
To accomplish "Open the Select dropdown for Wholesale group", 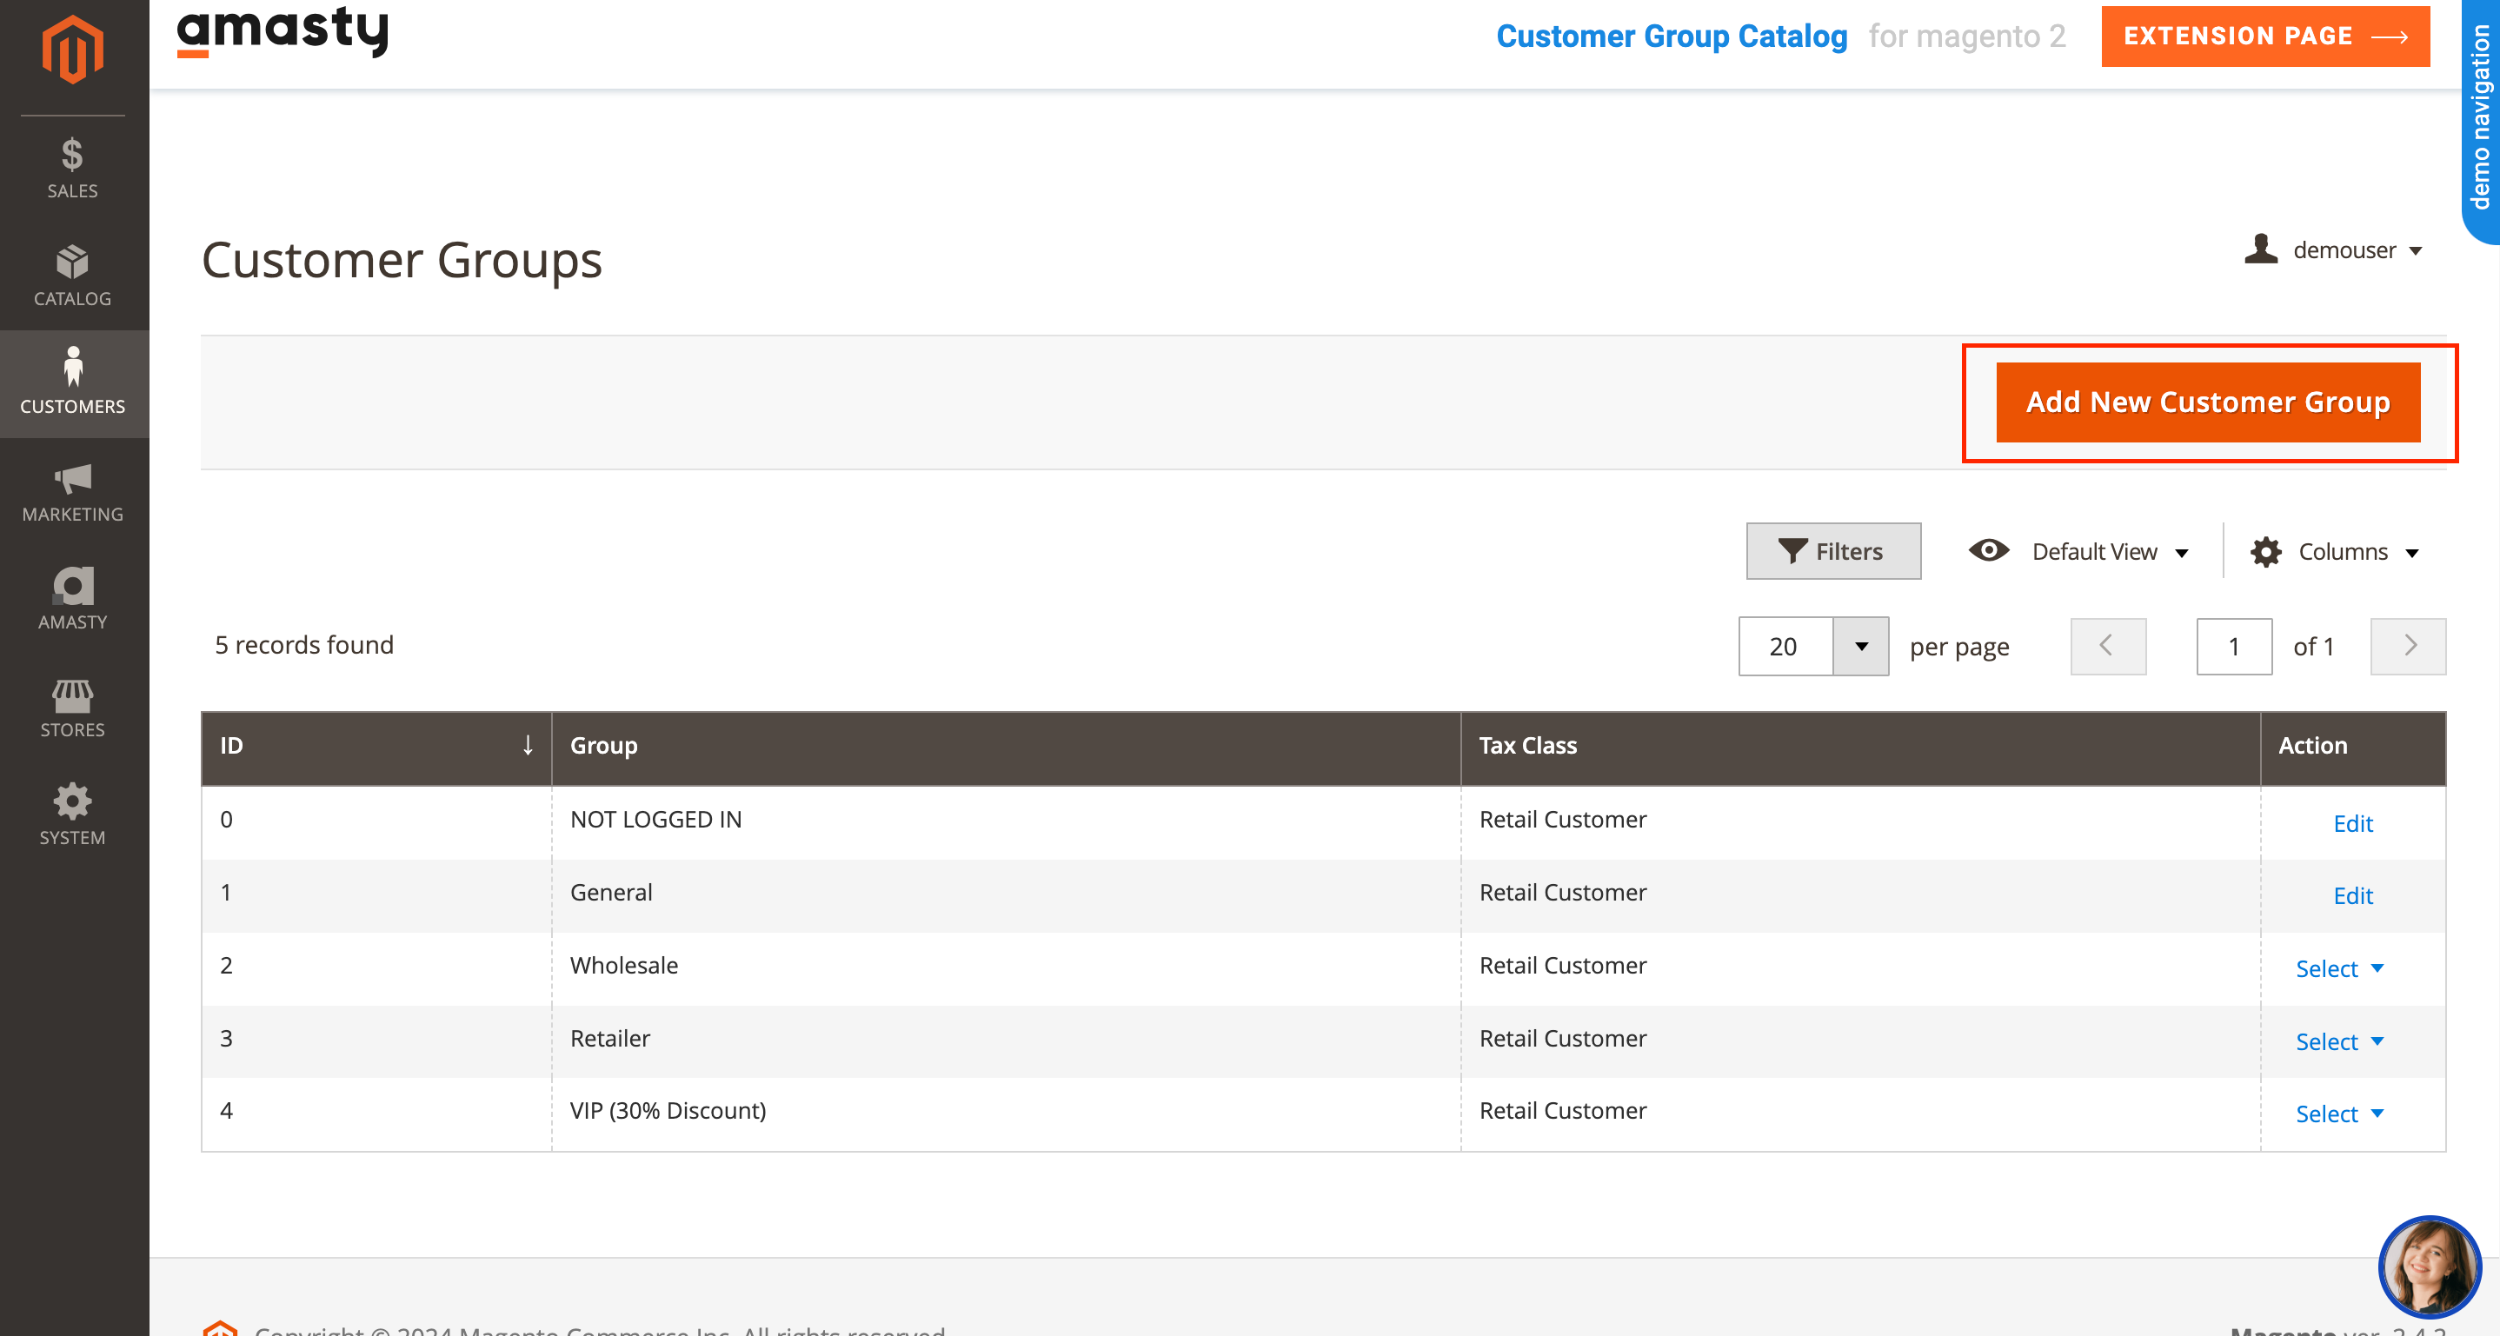I will point(2338,968).
